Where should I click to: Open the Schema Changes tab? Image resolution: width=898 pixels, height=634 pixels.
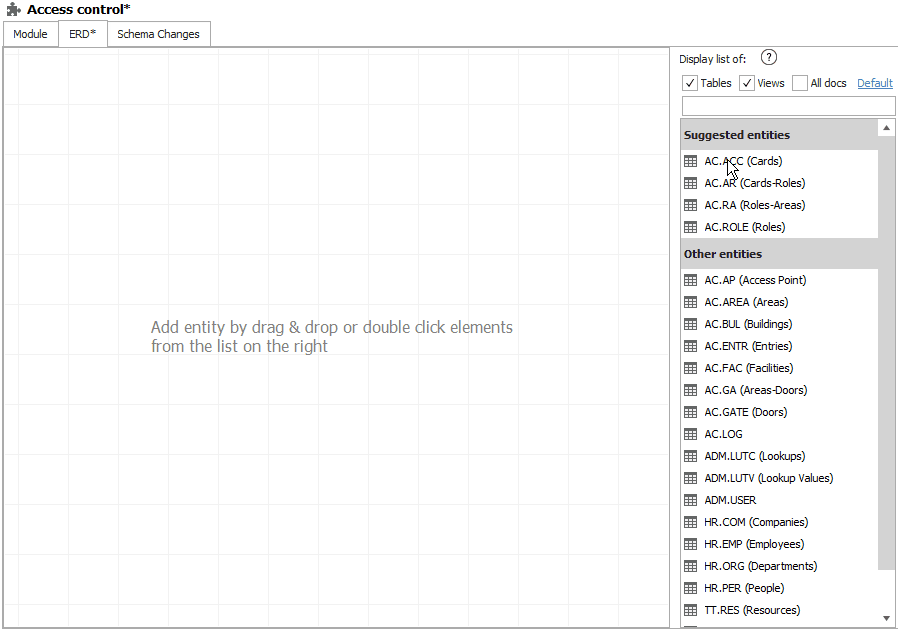[158, 33]
